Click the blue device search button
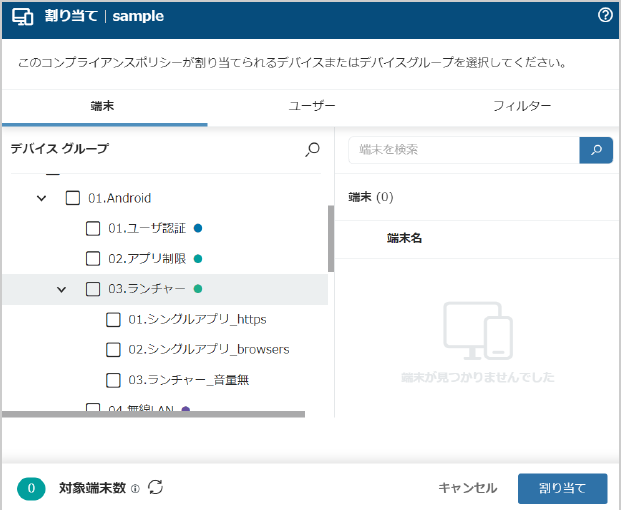This screenshot has height=510, width=621. pyautogui.click(x=596, y=150)
